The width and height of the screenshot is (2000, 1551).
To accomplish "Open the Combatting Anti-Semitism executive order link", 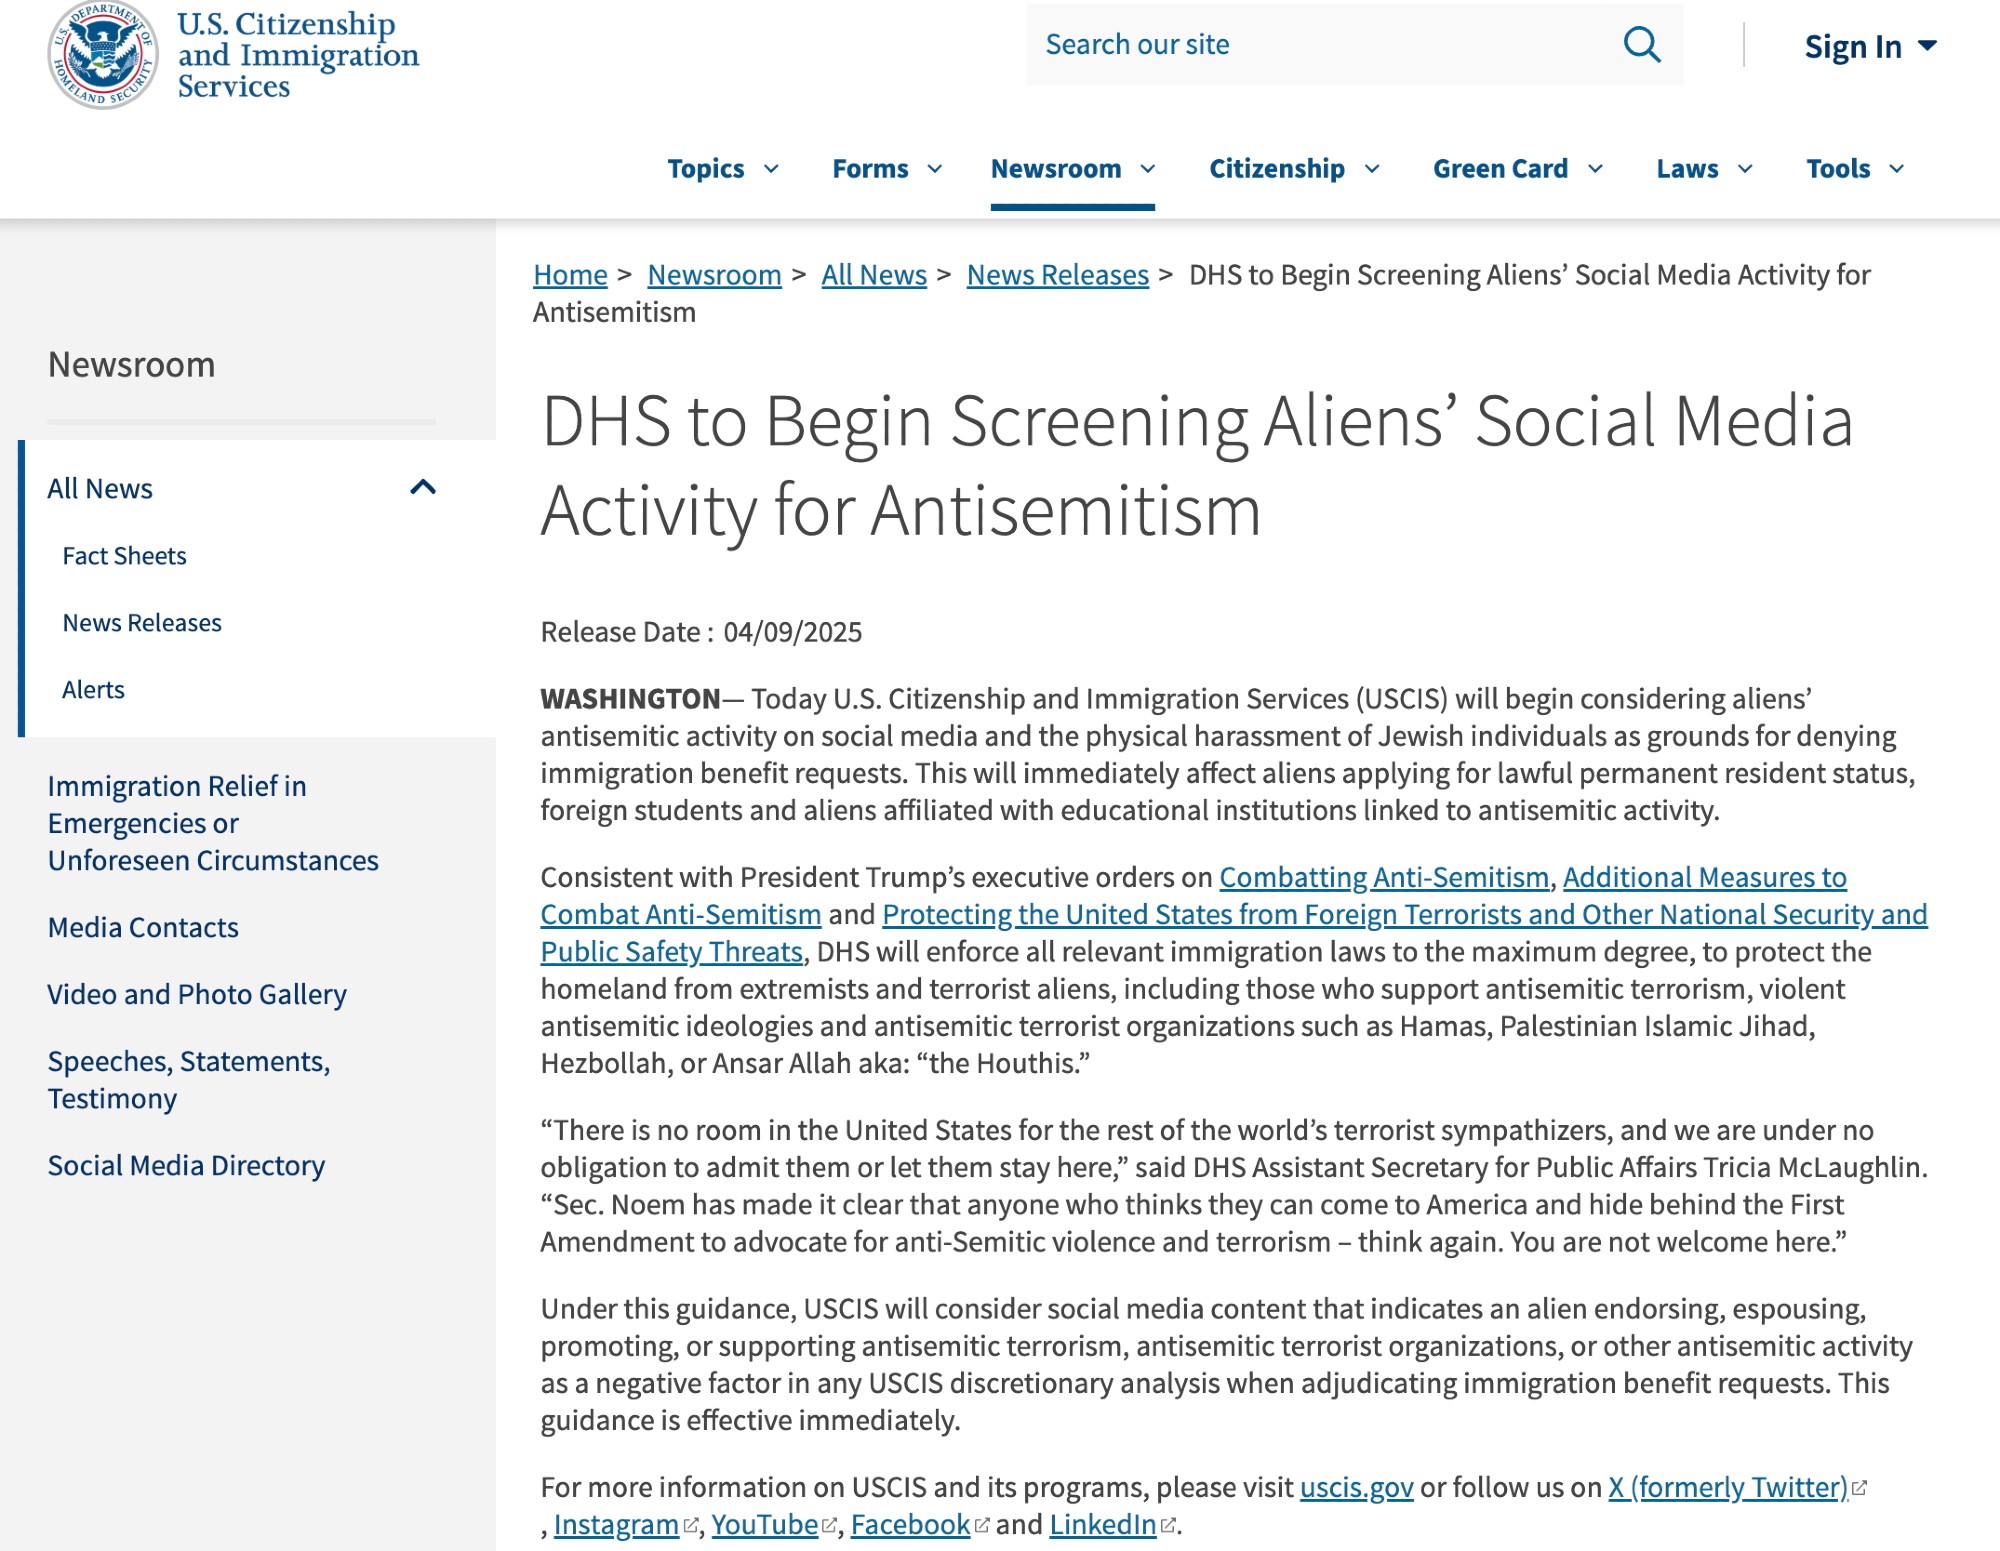I will (x=1383, y=878).
